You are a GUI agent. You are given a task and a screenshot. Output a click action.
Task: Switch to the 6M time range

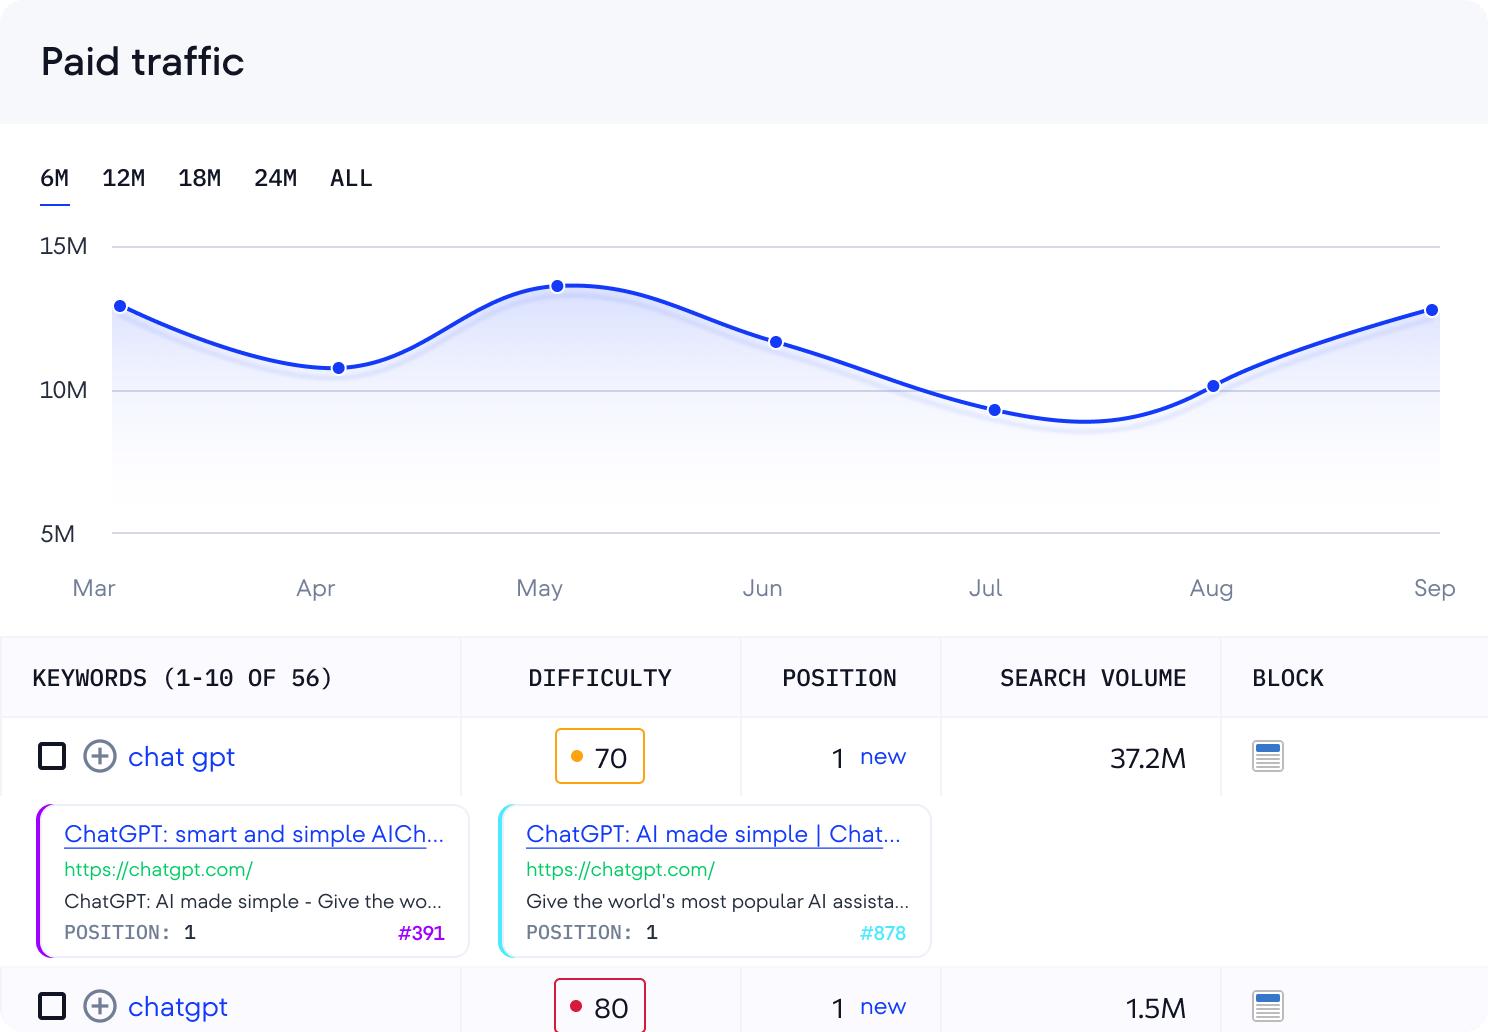click(55, 179)
